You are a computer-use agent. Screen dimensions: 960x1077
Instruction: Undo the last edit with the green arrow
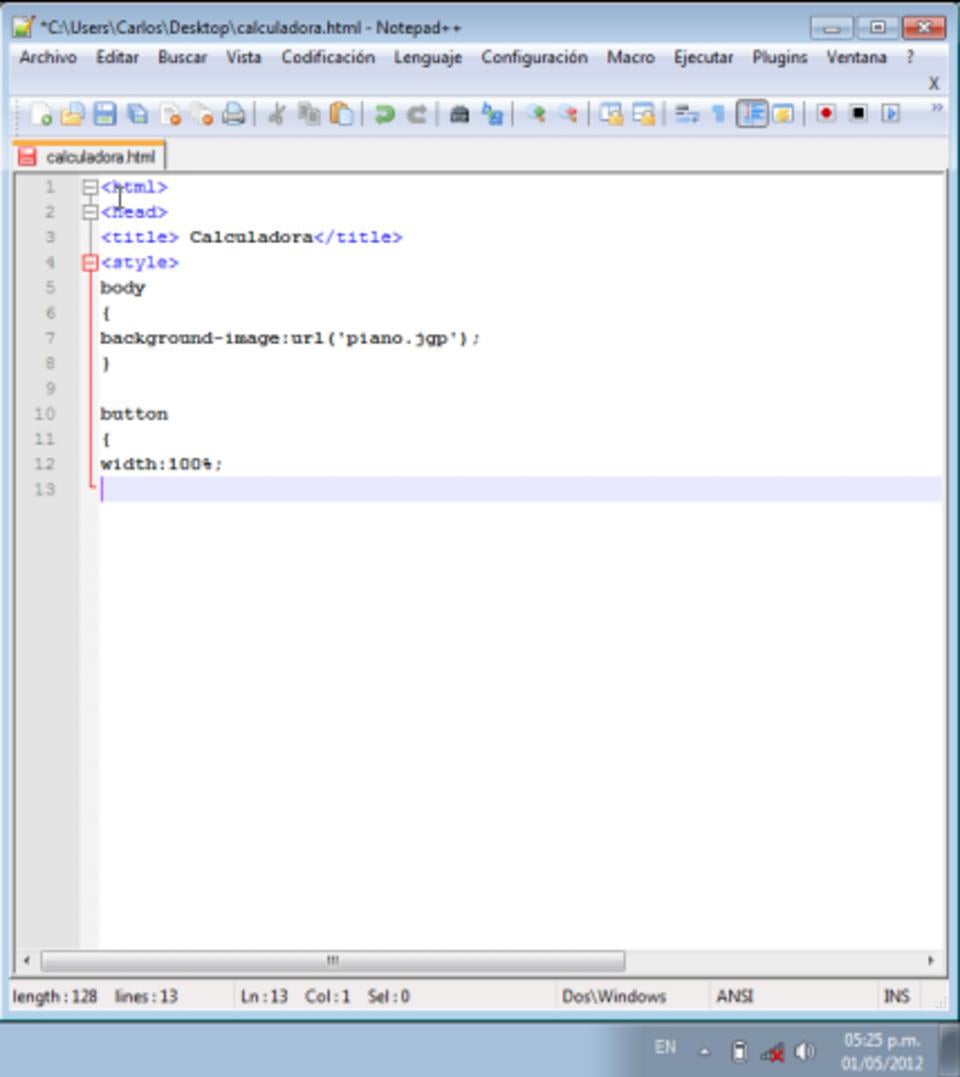click(385, 114)
